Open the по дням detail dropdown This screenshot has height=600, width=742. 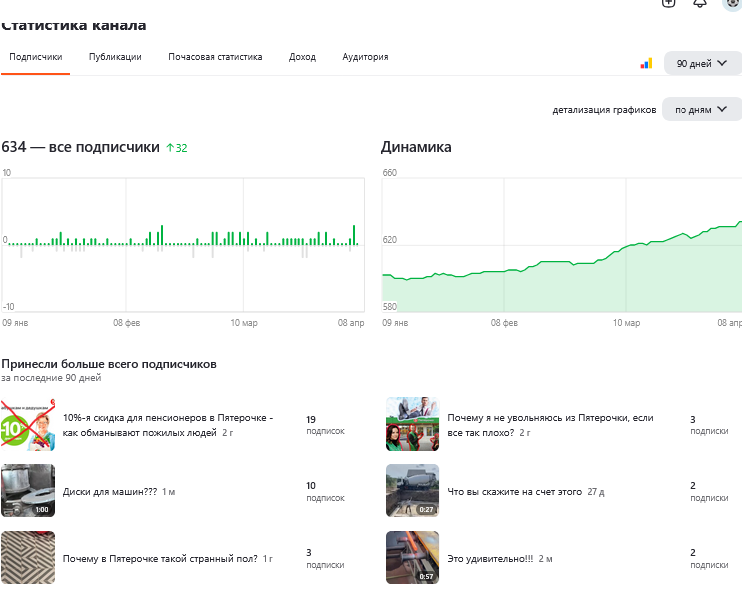pyautogui.click(x=702, y=109)
